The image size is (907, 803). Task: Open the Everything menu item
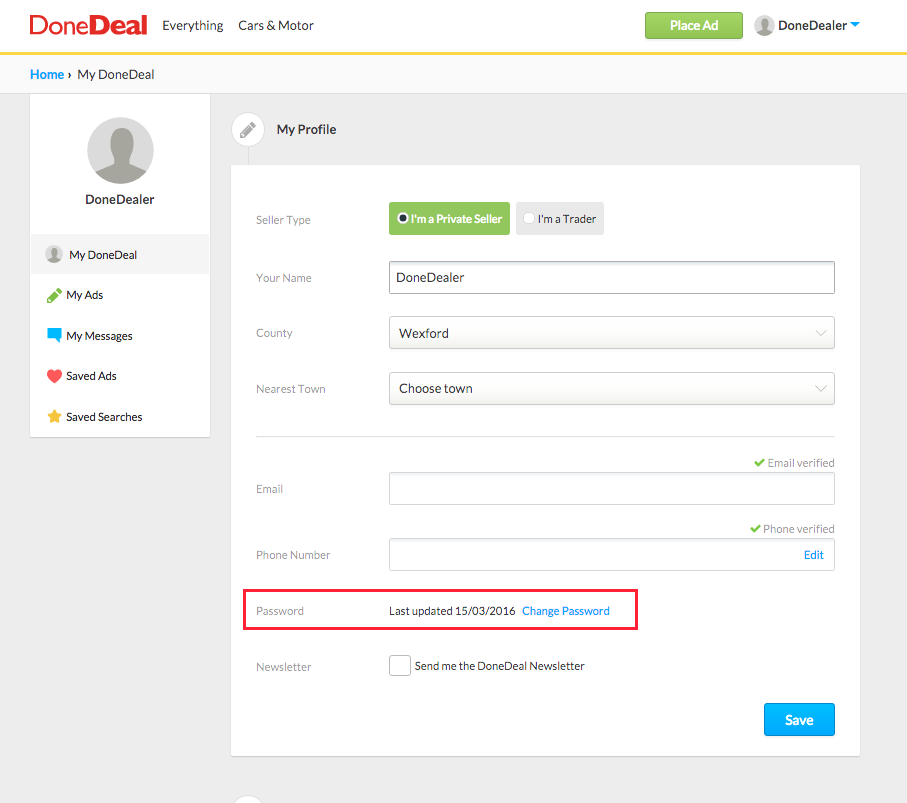(193, 25)
